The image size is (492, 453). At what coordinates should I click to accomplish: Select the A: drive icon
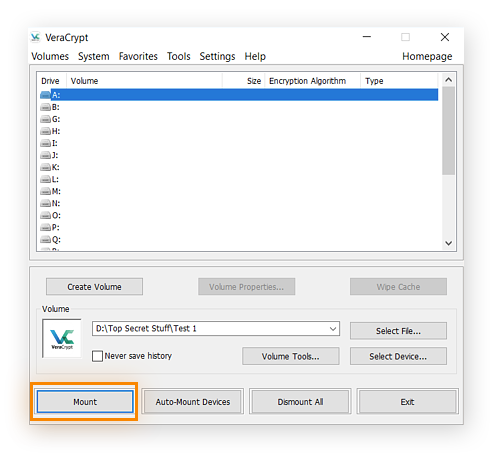45,95
